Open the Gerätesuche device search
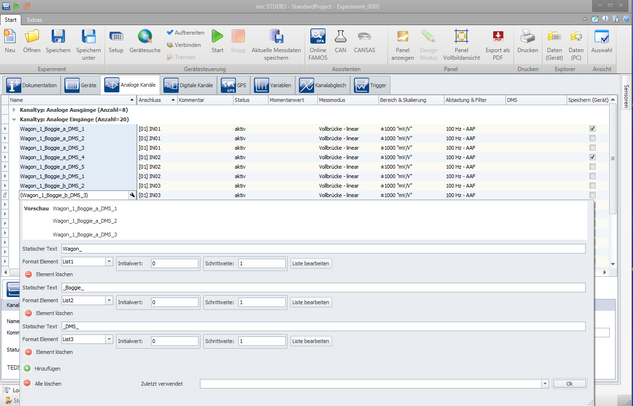This screenshot has width=633, height=406. click(145, 38)
